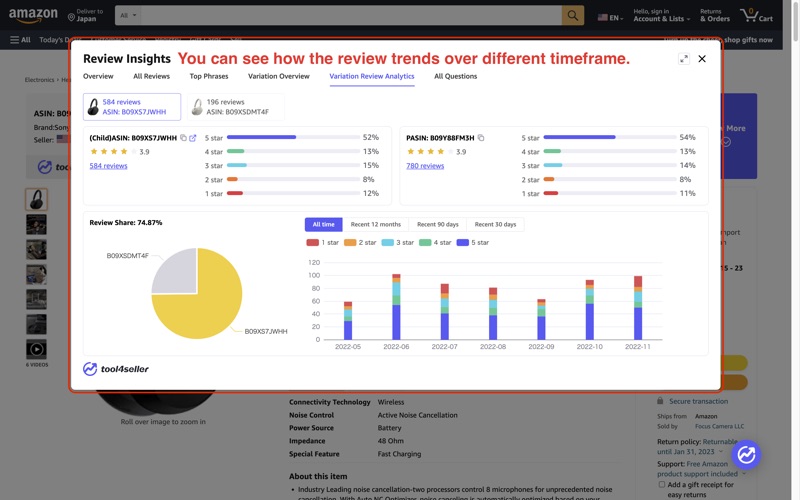
Task: Click the first product thumbnail image
Action: [36, 199]
